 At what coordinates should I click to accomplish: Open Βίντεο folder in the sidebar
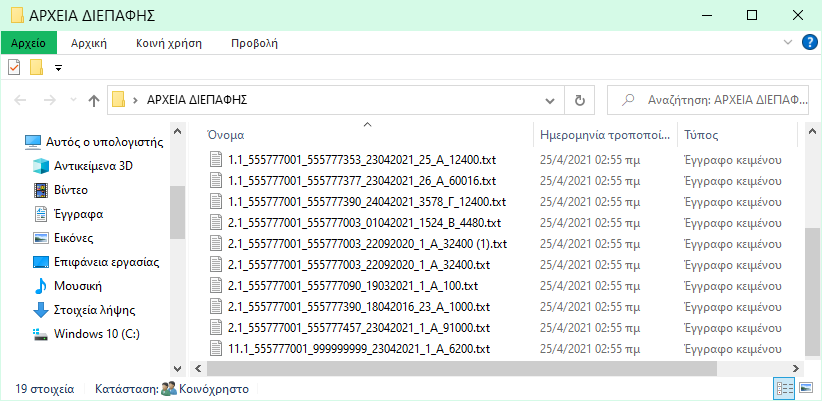pyautogui.click(x=71, y=190)
